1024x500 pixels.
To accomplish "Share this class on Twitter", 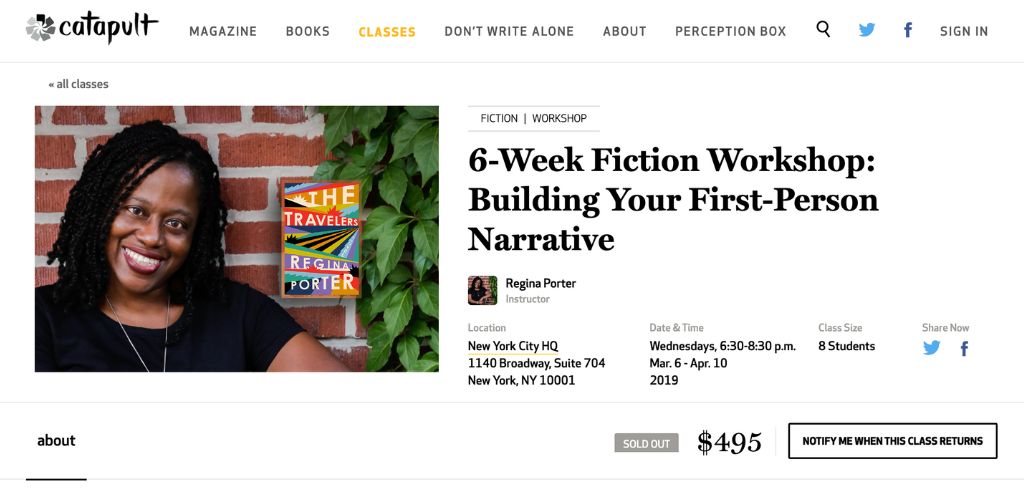I will click(x=932, y=348).
